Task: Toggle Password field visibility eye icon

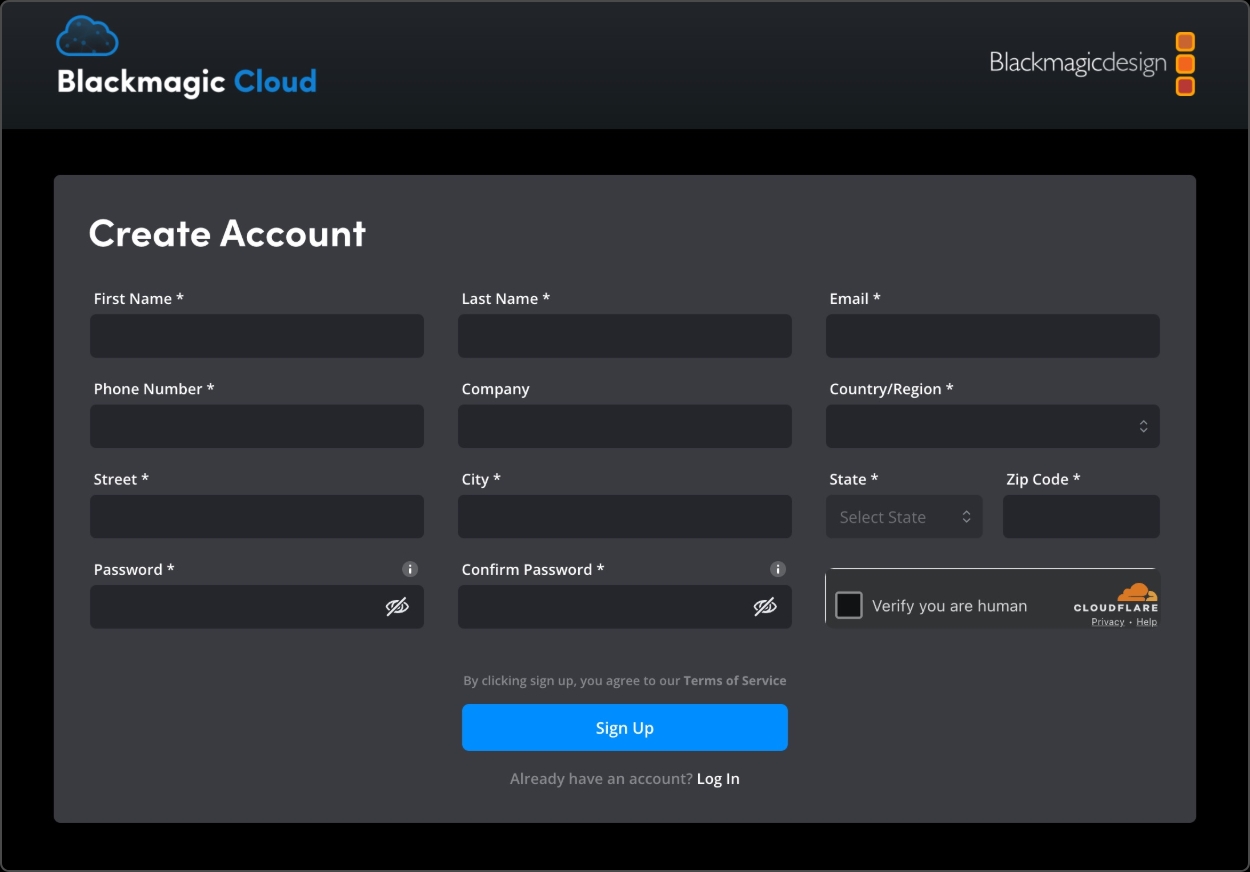Action: coord(397,607)
